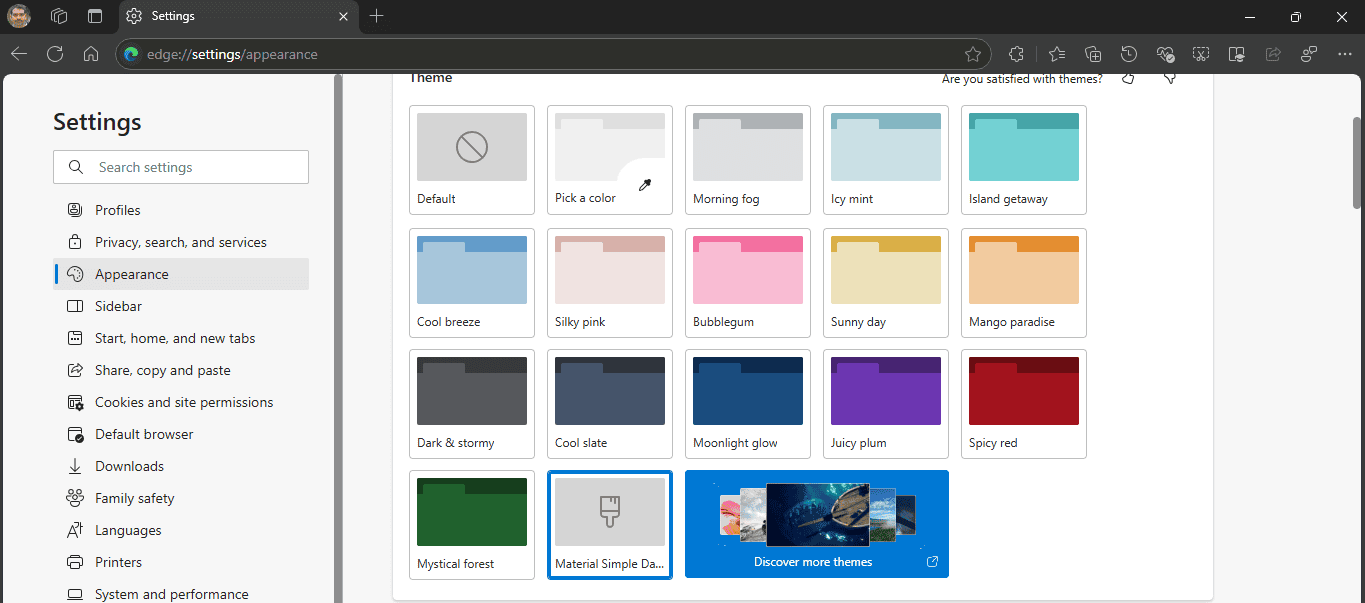Open Browser essentials heart icon
Viewport: 1365px width, 603px height.
pos(1165,54)
